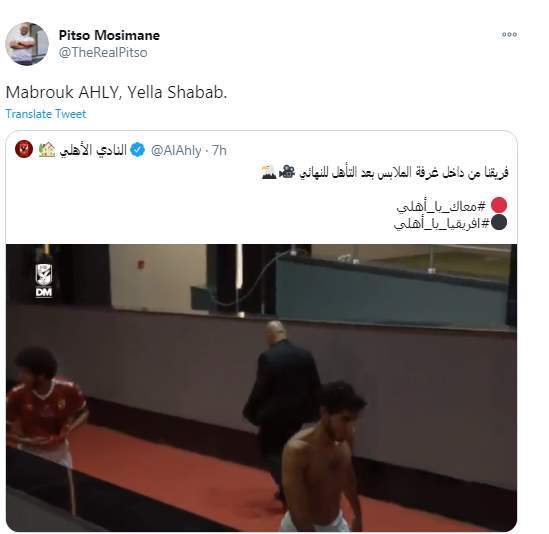Click the 7h timestamp
This screenshot has width=549, height=534.
click(x=219, y=151)
